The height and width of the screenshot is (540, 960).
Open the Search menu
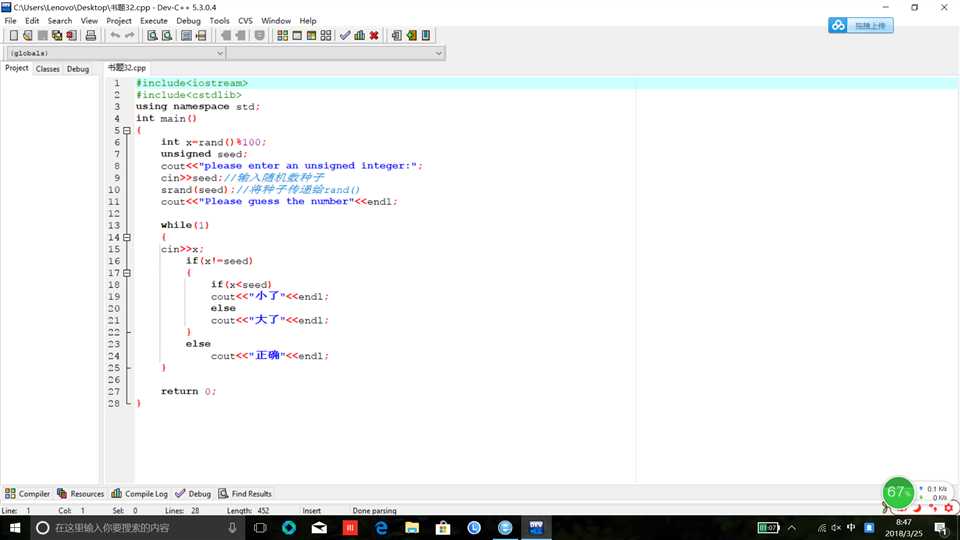click(x=60, y=21)
